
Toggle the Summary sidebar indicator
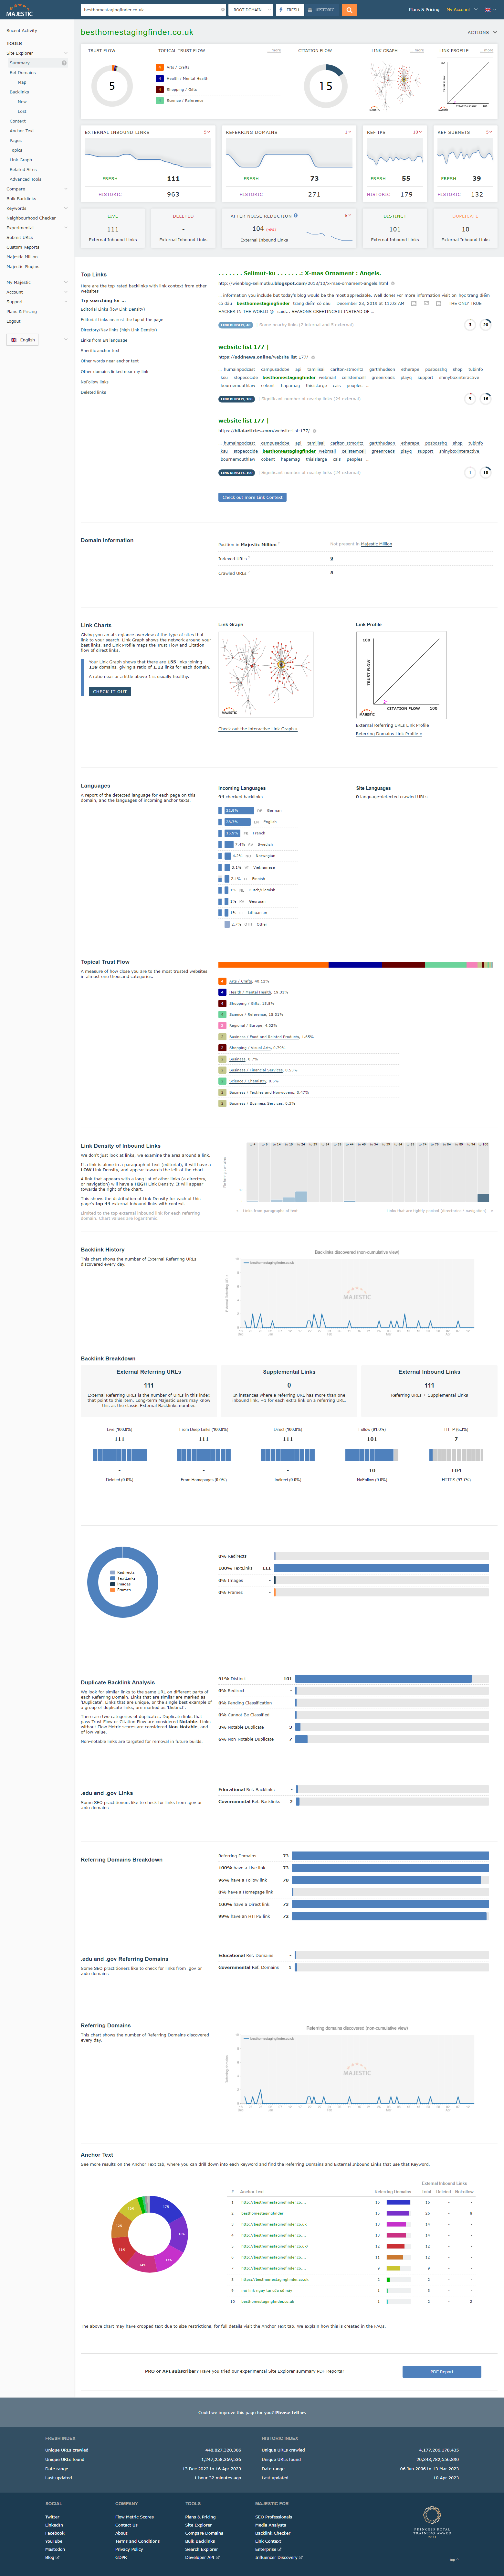click(x=64, y=63)
